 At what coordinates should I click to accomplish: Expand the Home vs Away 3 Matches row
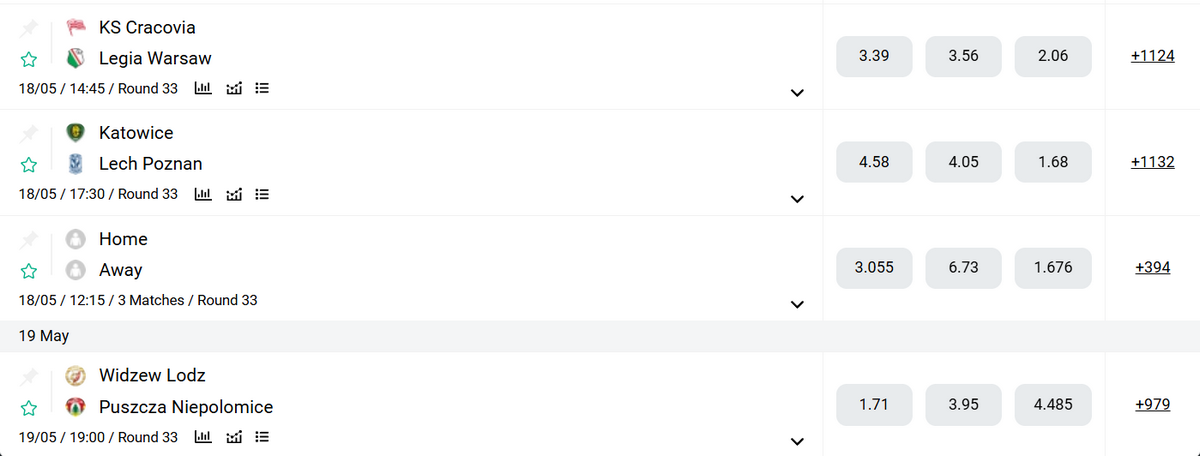point(797,304)
